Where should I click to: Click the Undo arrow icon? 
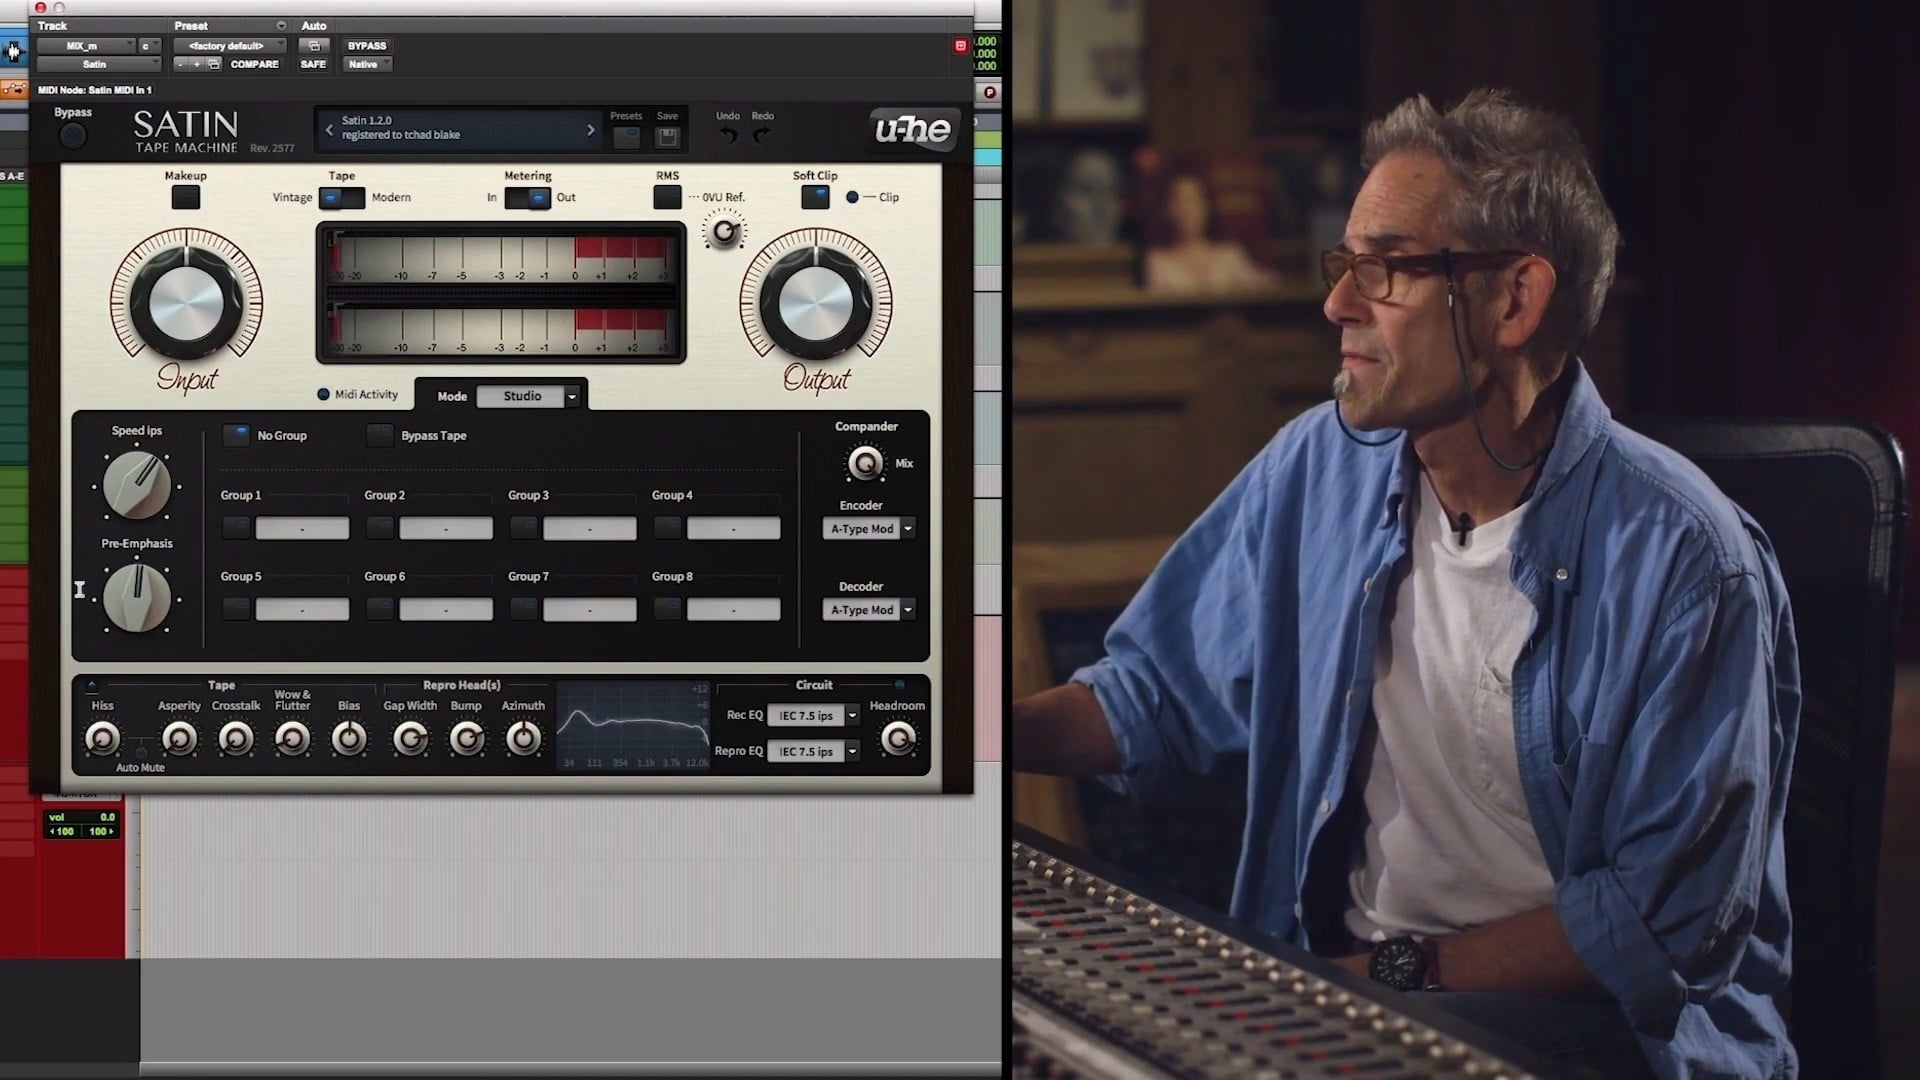click(729, 135)
